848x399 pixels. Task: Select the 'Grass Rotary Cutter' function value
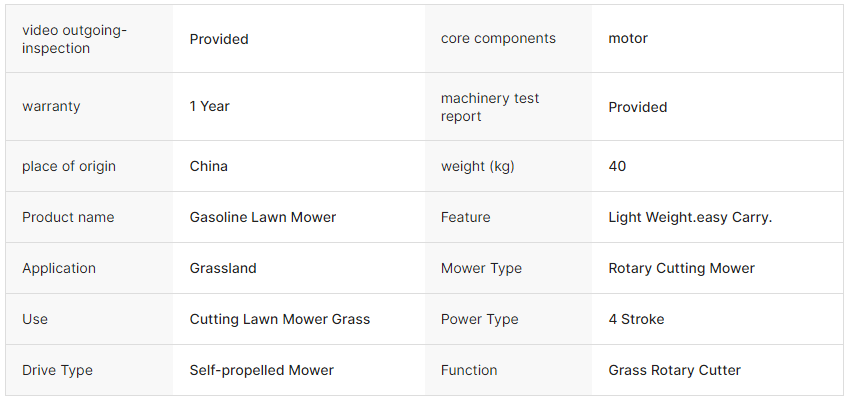point(674,370)
